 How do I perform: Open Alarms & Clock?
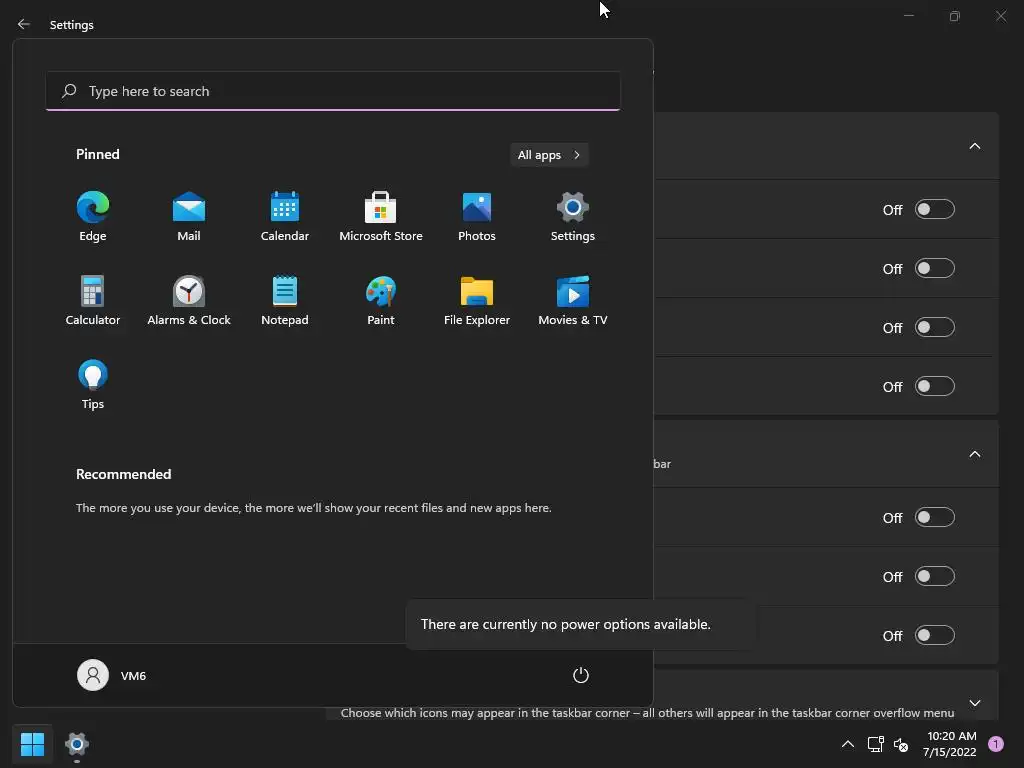189,301
